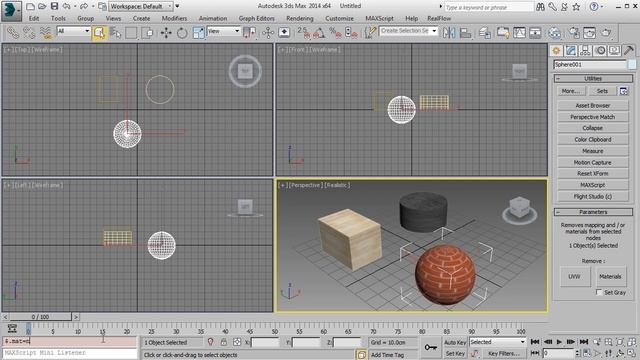640x360 pixels.
Task: Expand the Quick Access toolbar arrow
Action: pyautogui.click(x=177, y=6)
